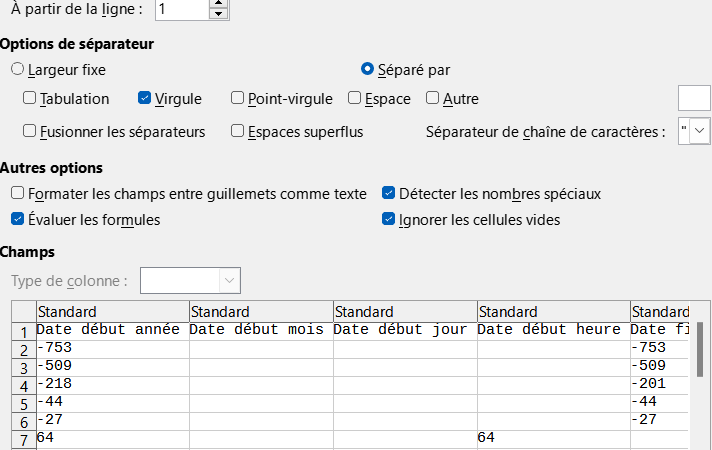Image resolution: width=712 pixels, height=450 pixels.
Task: Click the custom Autre separator text field
Action: tap(694, 98)
